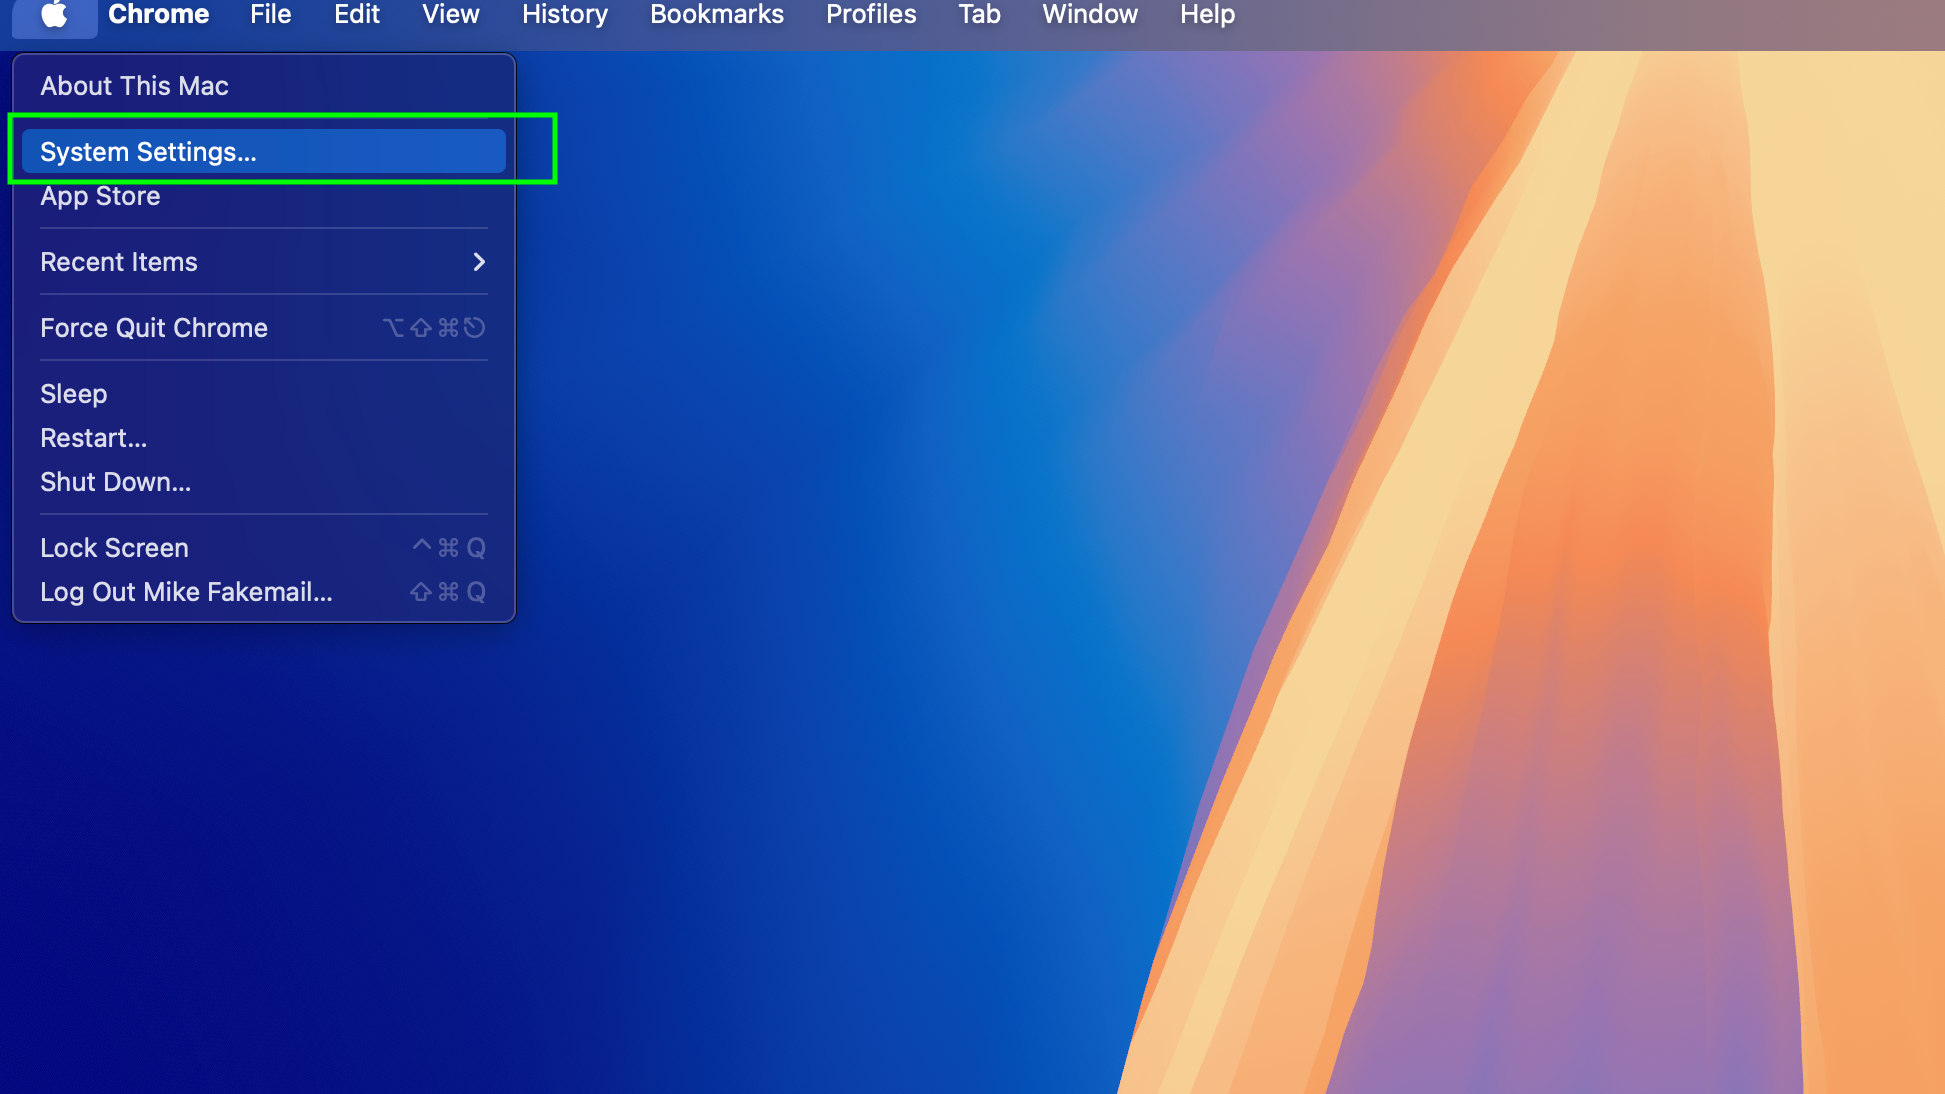Select Shut Down
1945x1094 pixels.
pos(115,481)
